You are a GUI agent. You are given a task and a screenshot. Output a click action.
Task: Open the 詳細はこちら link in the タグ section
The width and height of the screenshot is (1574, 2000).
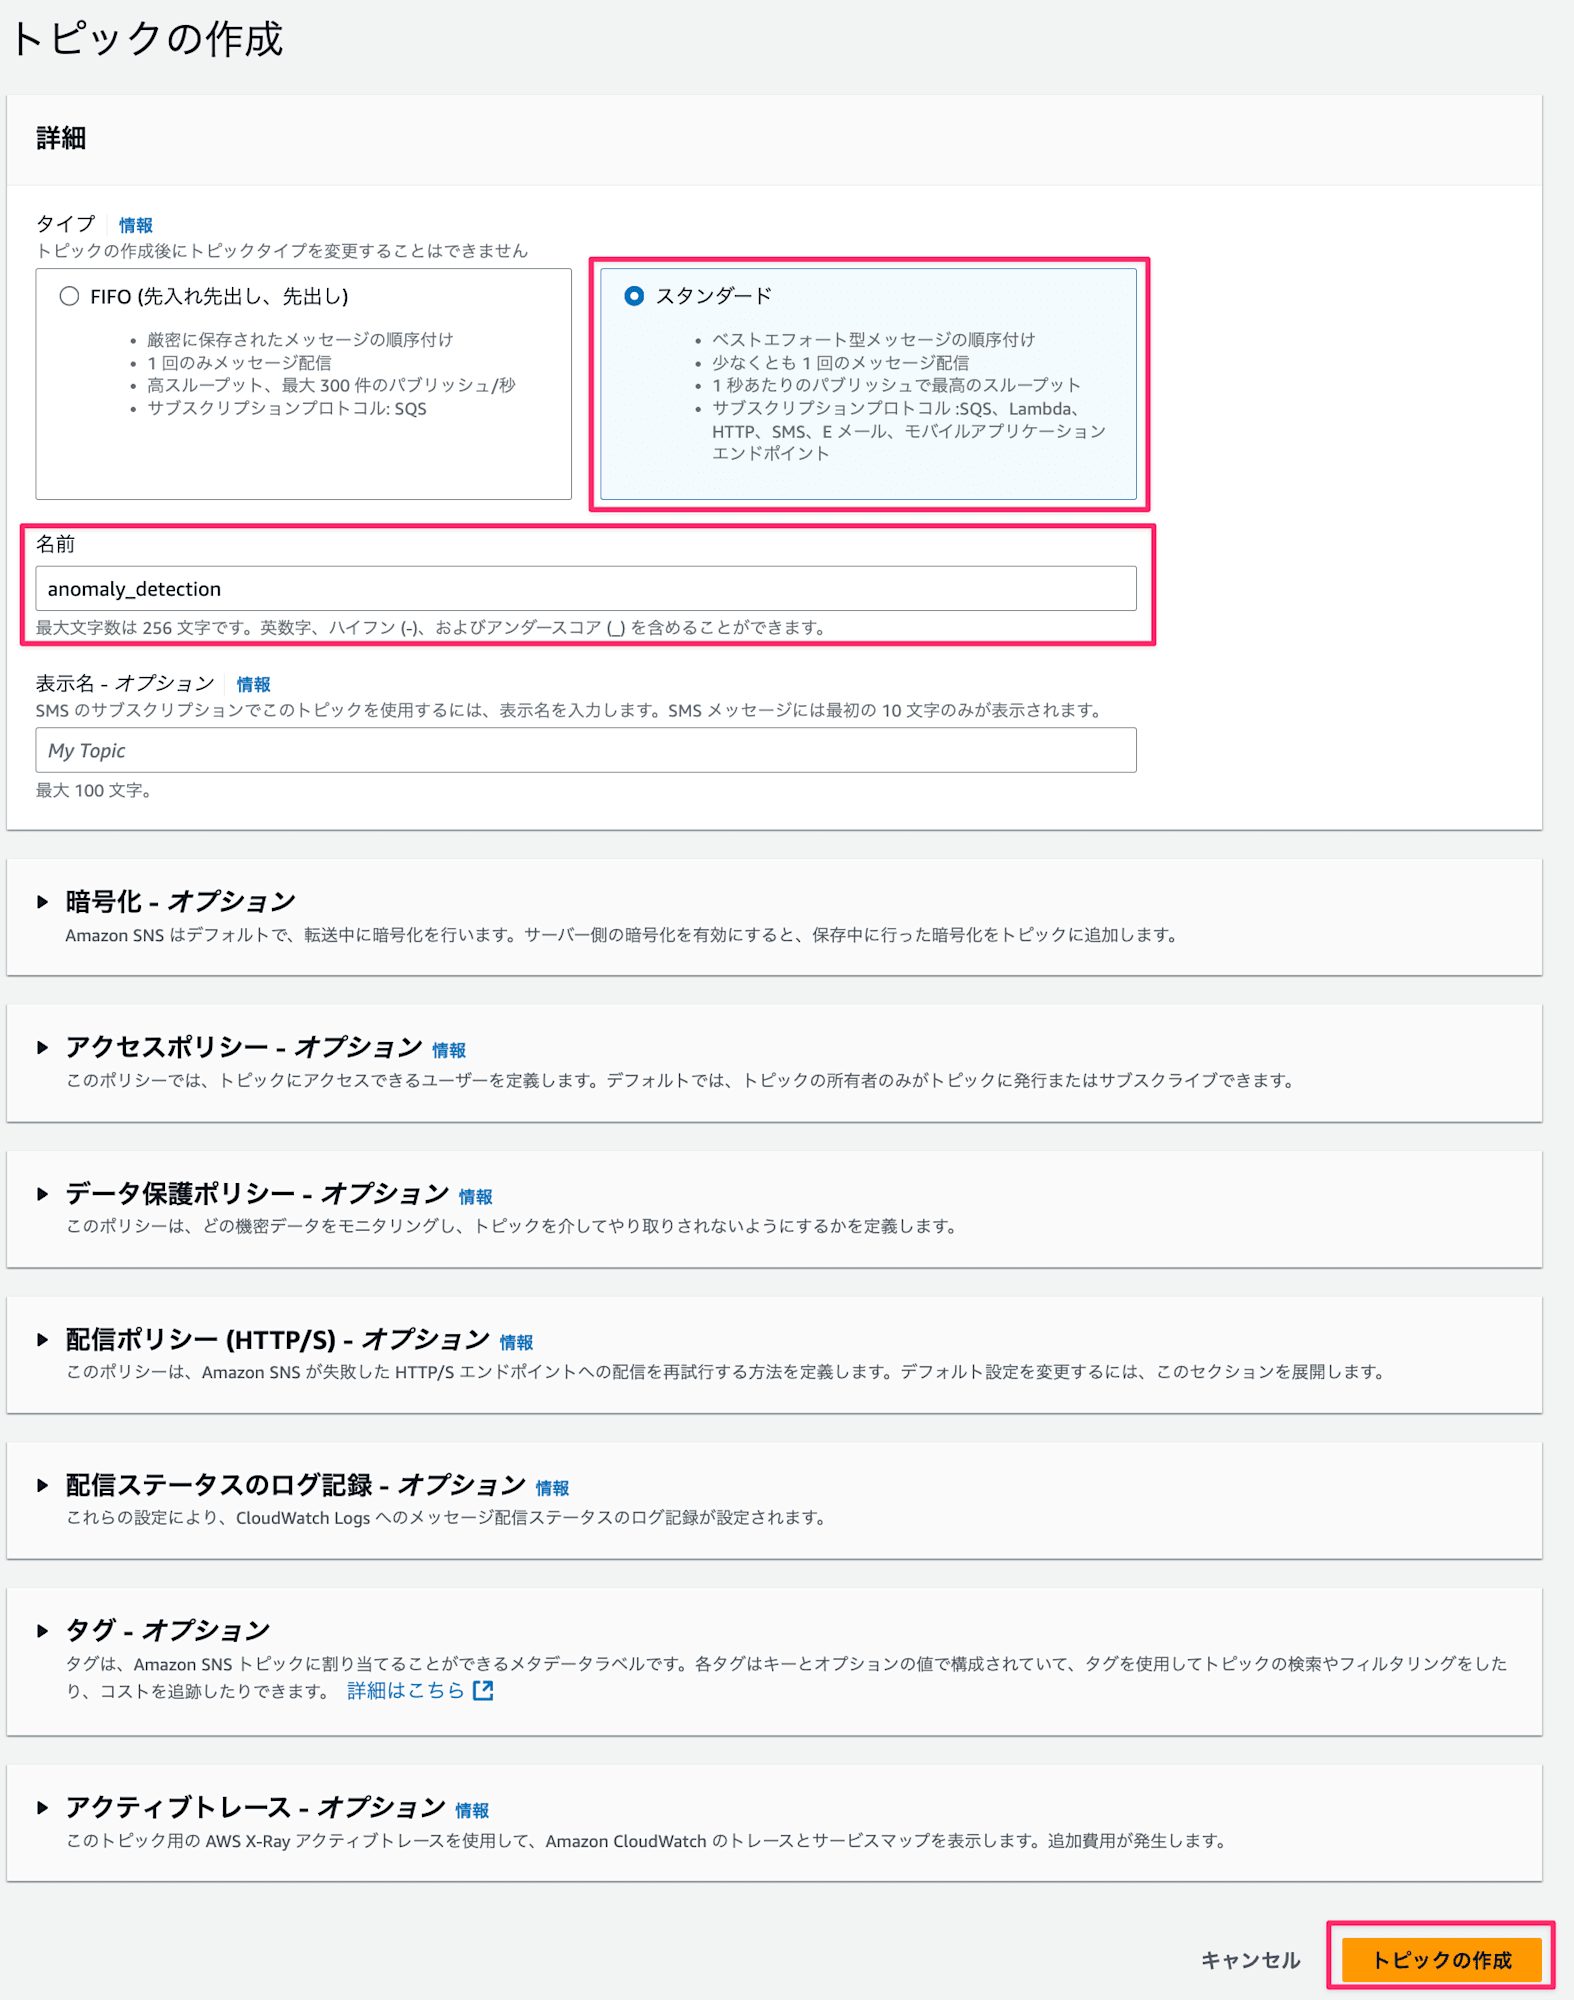[x=406, y=1690]
